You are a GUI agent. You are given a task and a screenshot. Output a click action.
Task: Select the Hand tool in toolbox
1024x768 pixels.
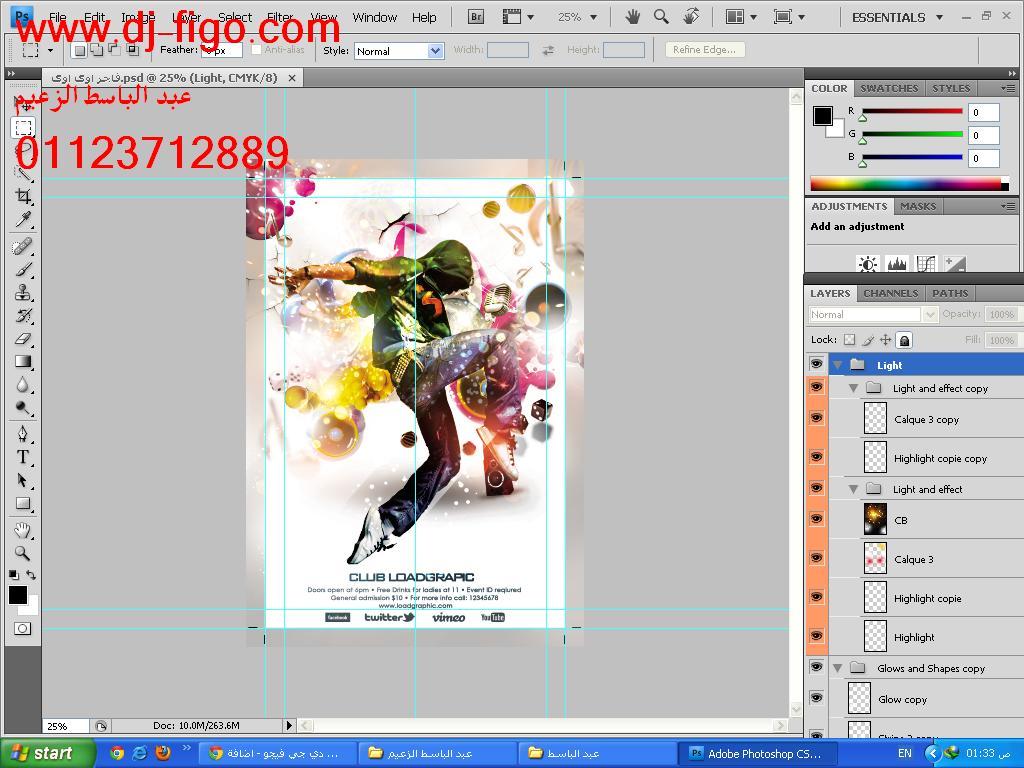tap(23, 530)
